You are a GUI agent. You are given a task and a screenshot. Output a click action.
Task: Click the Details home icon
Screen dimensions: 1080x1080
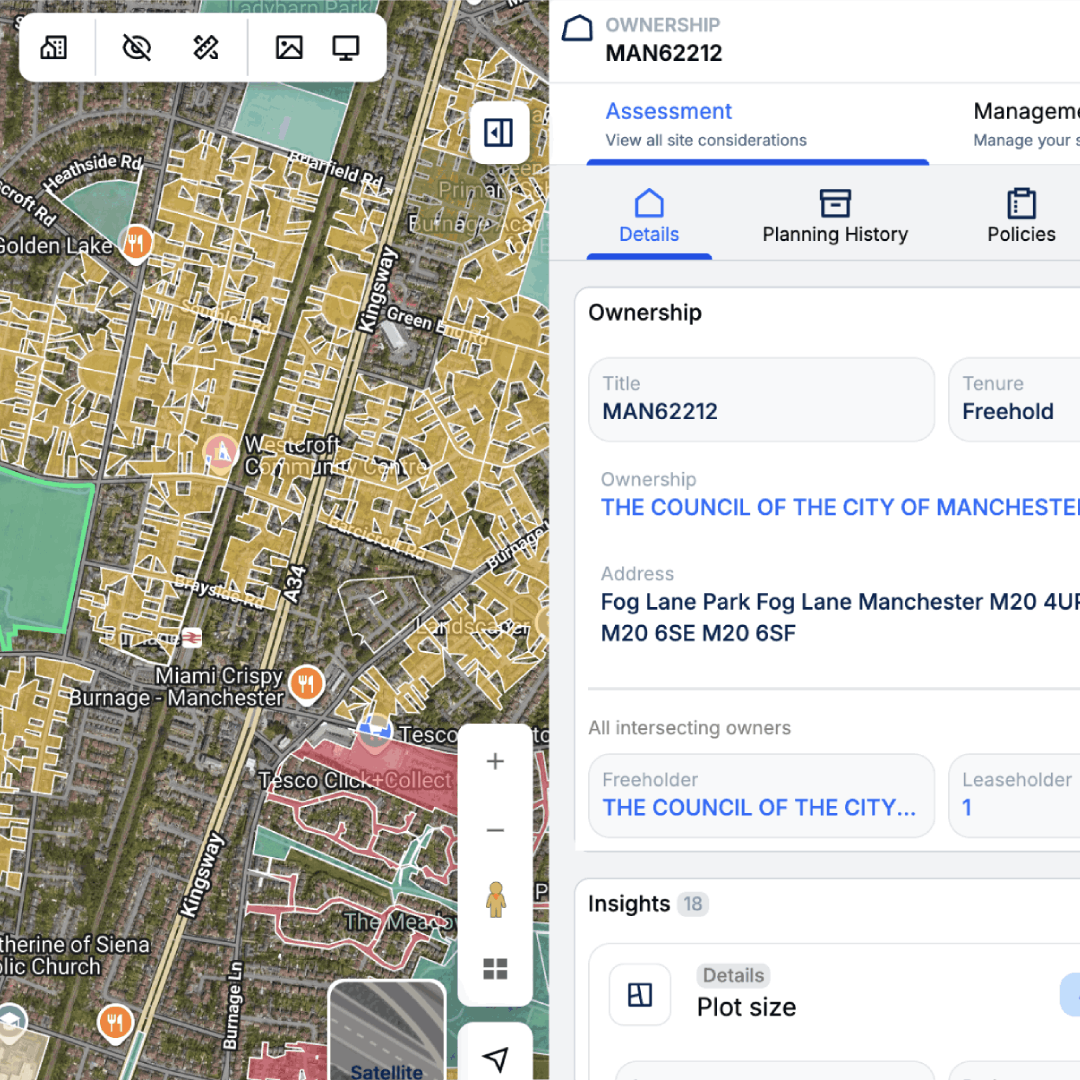(649, 203)
